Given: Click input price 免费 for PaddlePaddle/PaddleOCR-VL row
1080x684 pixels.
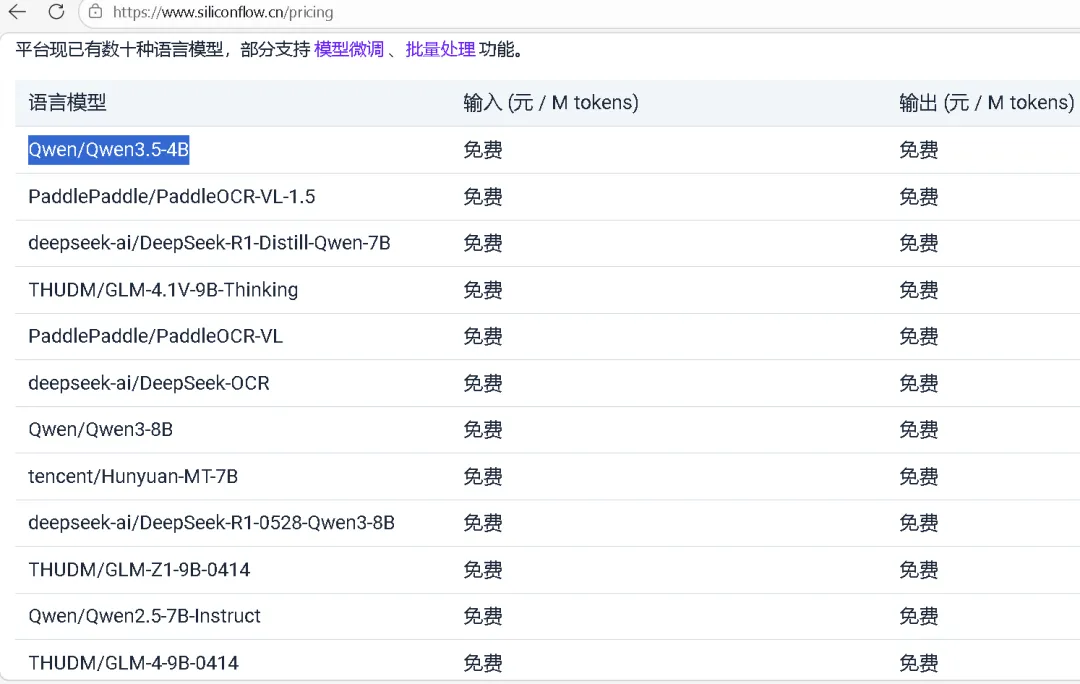Looking at the screenshot, I should pos(483,336).
